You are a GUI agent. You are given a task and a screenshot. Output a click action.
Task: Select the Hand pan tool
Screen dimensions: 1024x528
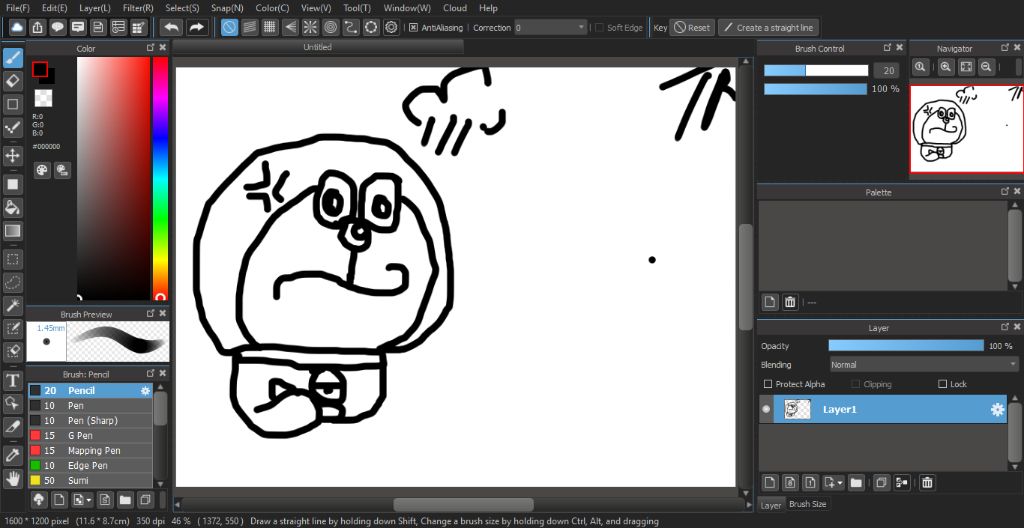click(x=12, y=478)
